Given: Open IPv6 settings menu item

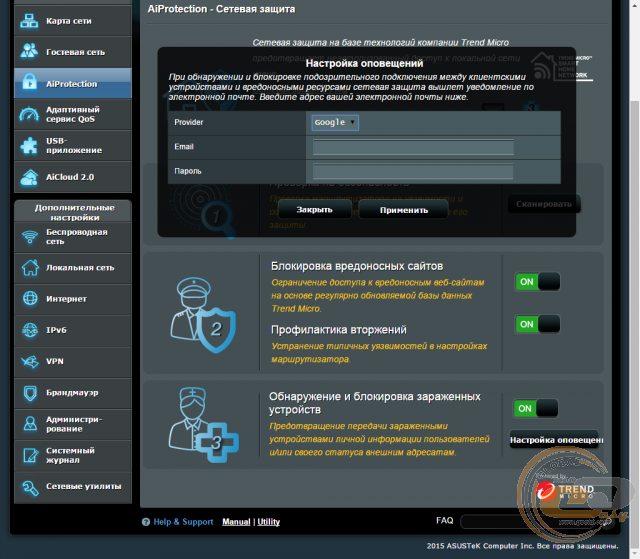Looking at the screenshot, I should [73, 331].
